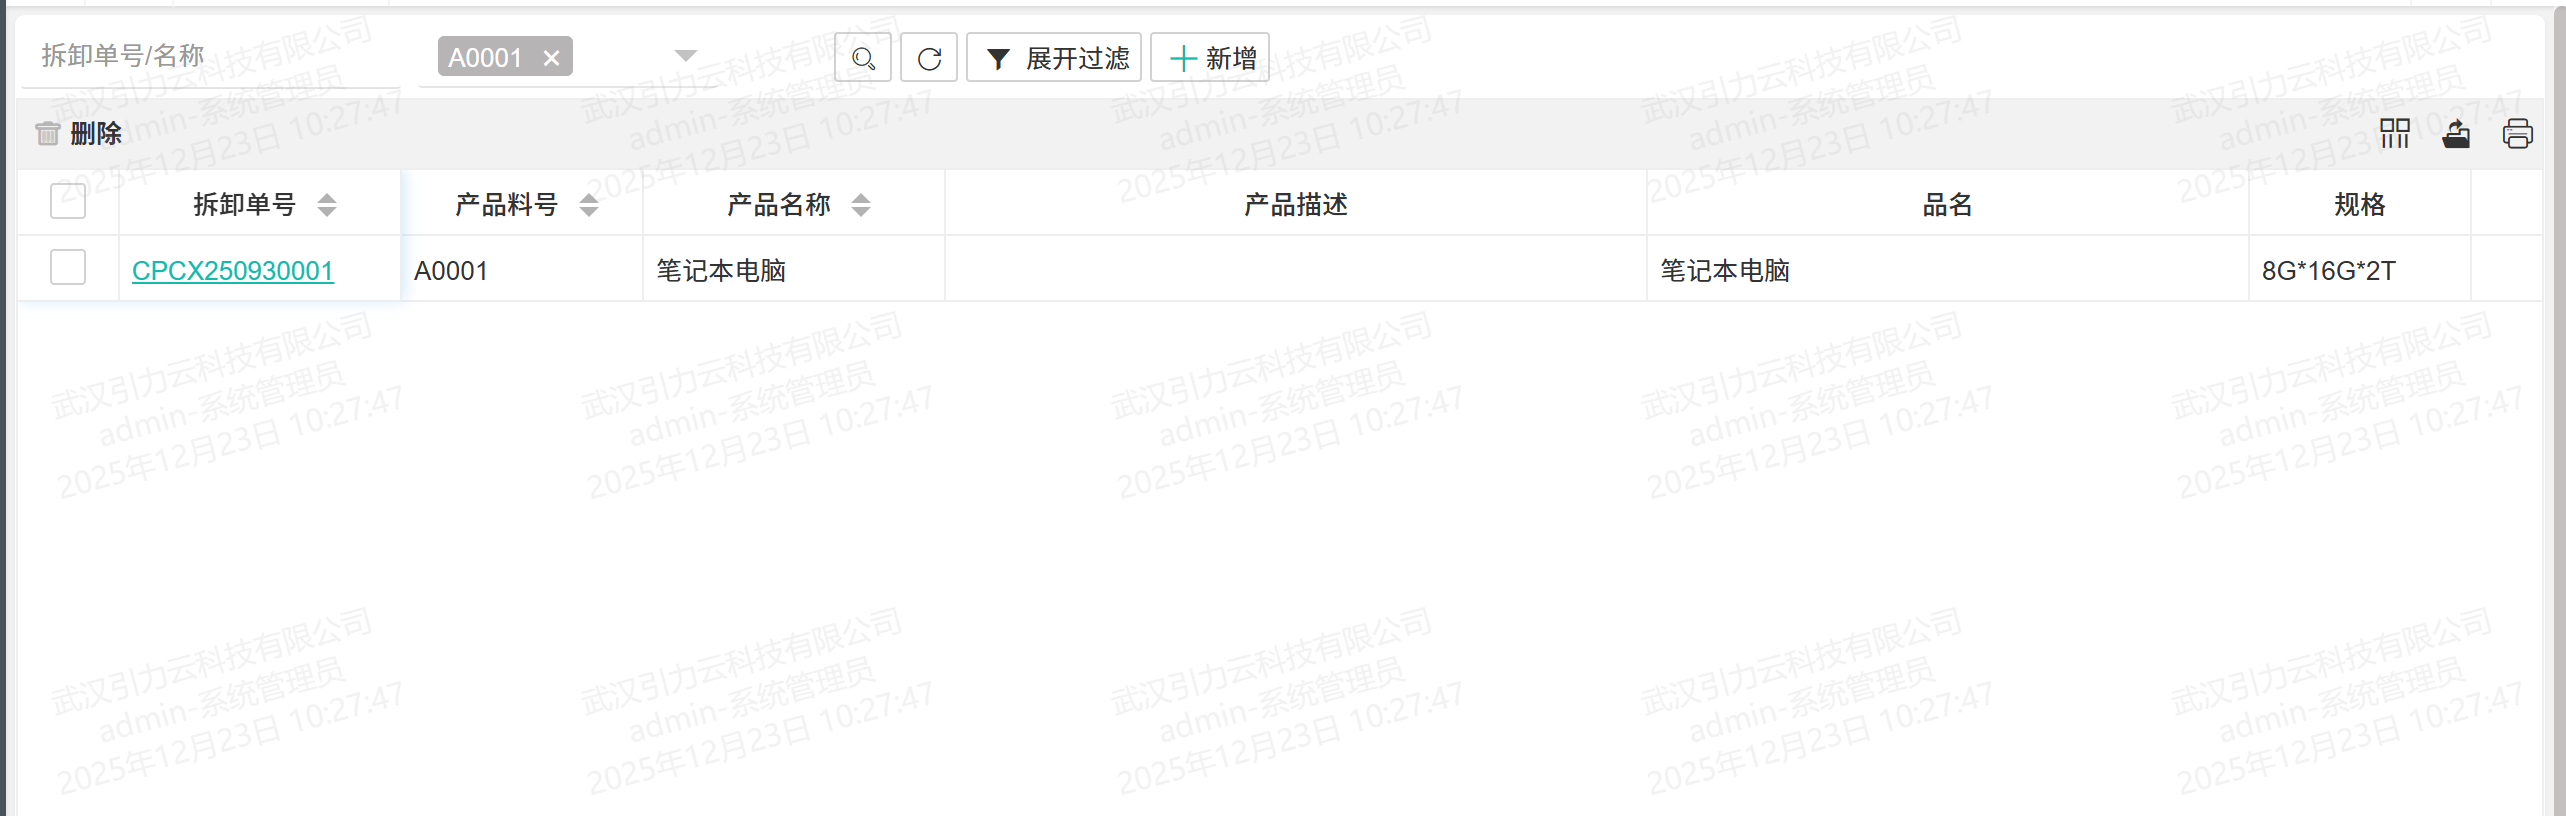
Task: Open the CPCX250930001 disassembly order link
Action: 232,271
